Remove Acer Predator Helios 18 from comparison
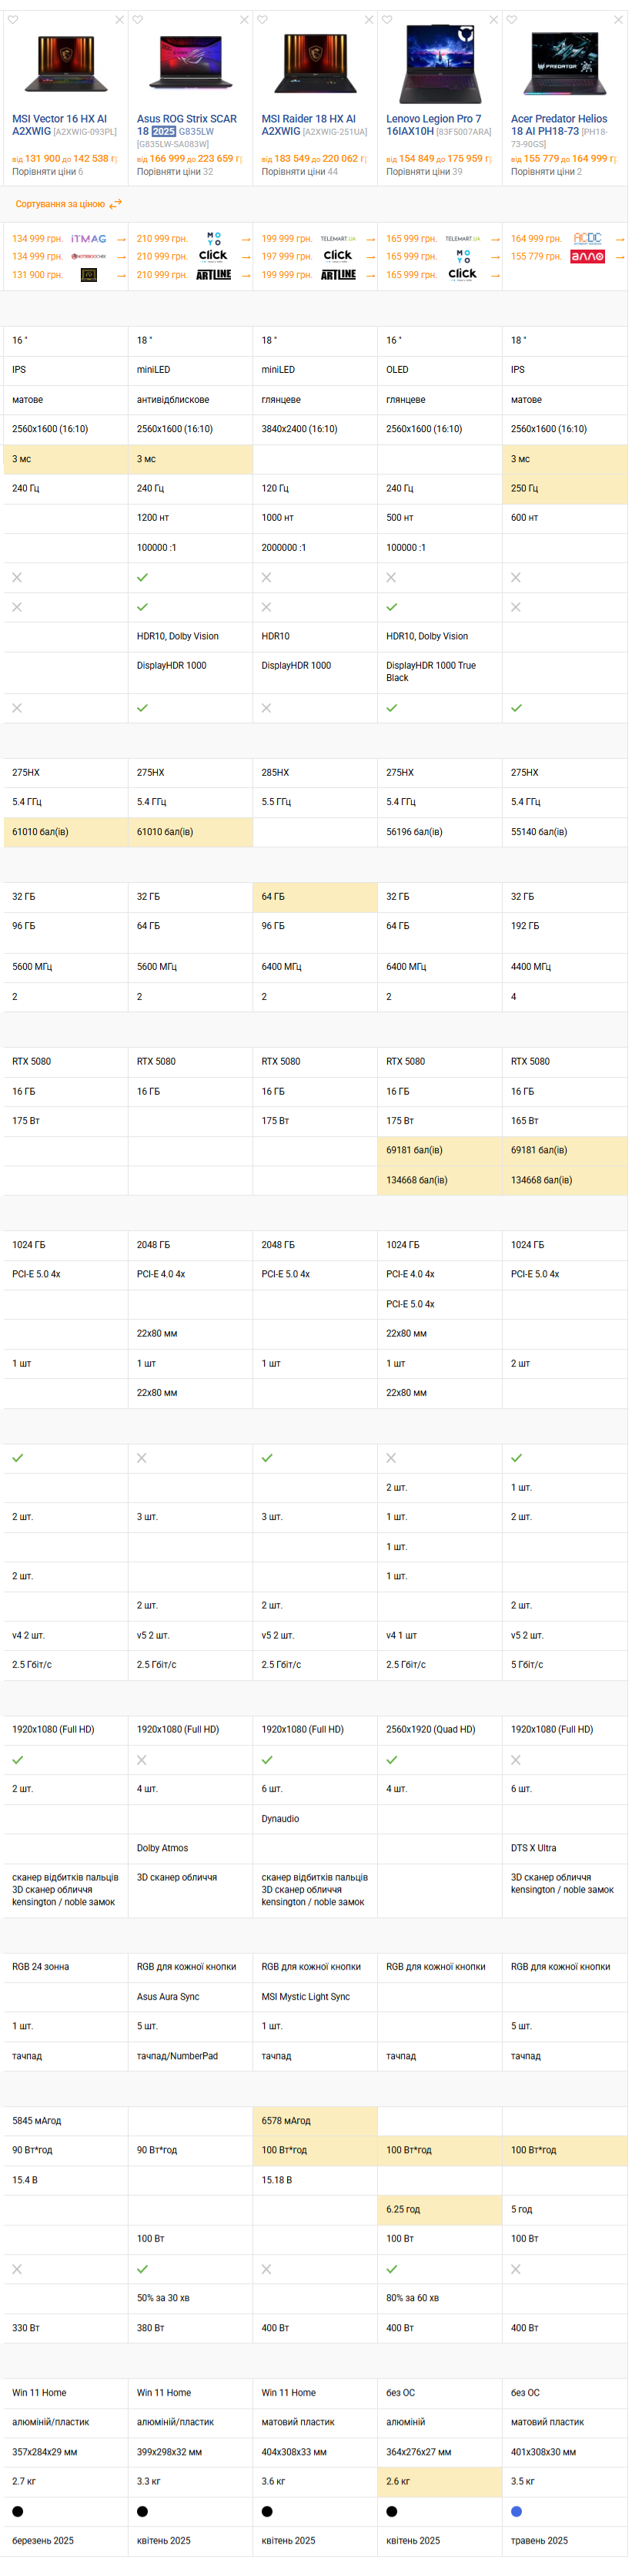Viewport: 632px width, 2576px height. (x=618, y=19)
